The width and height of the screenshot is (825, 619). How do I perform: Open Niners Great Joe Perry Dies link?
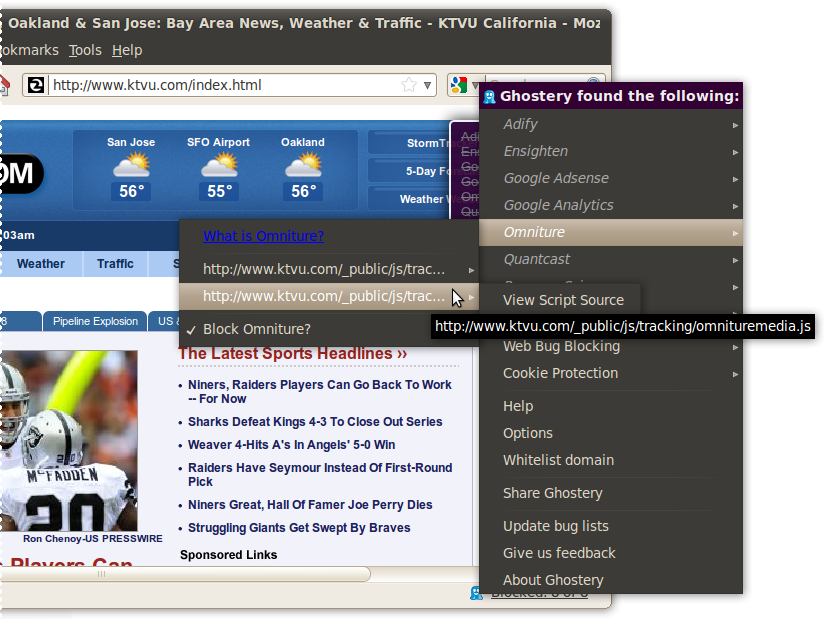[x=310, y=505]
